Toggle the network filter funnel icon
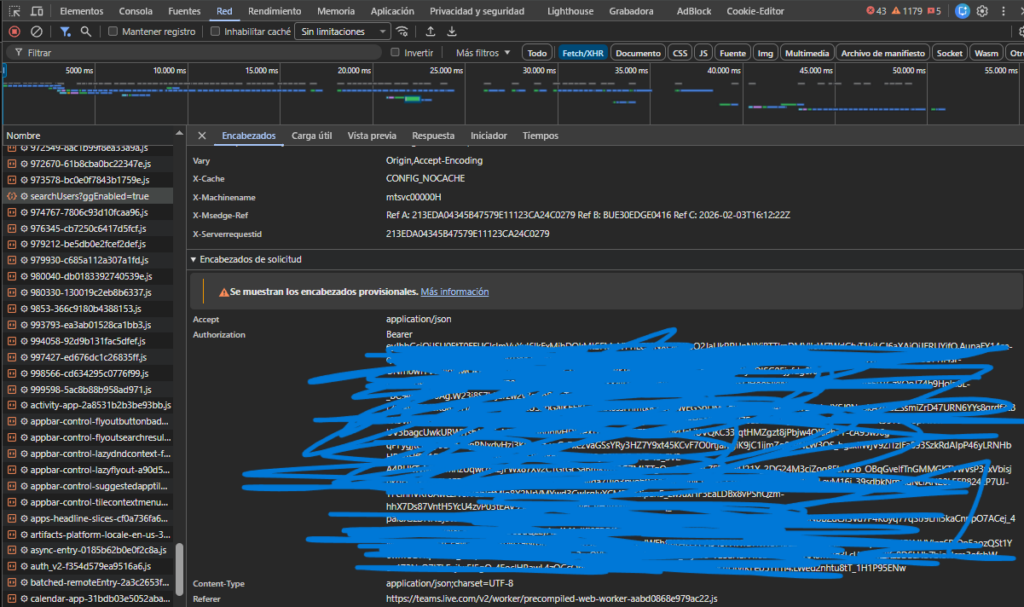 point(65,31)
